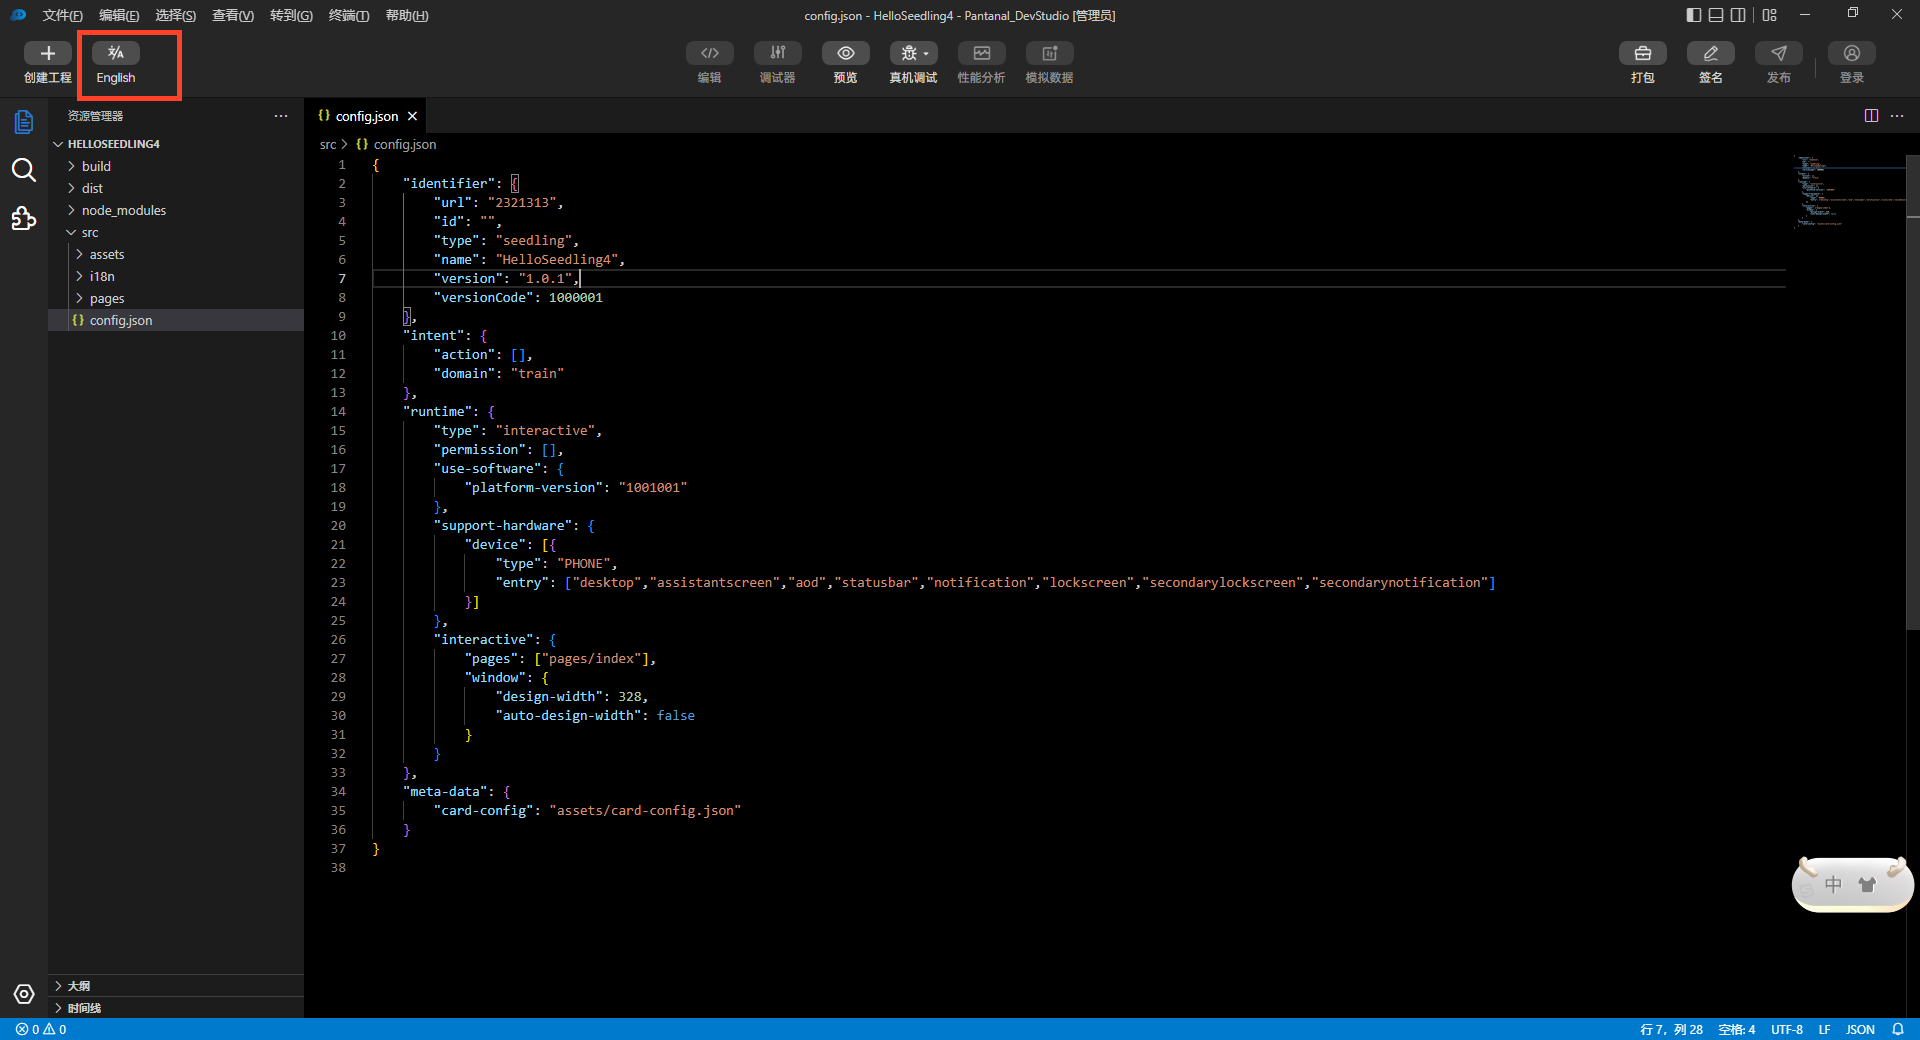Click the package (打包) toolbox icon

[1643, 53]
